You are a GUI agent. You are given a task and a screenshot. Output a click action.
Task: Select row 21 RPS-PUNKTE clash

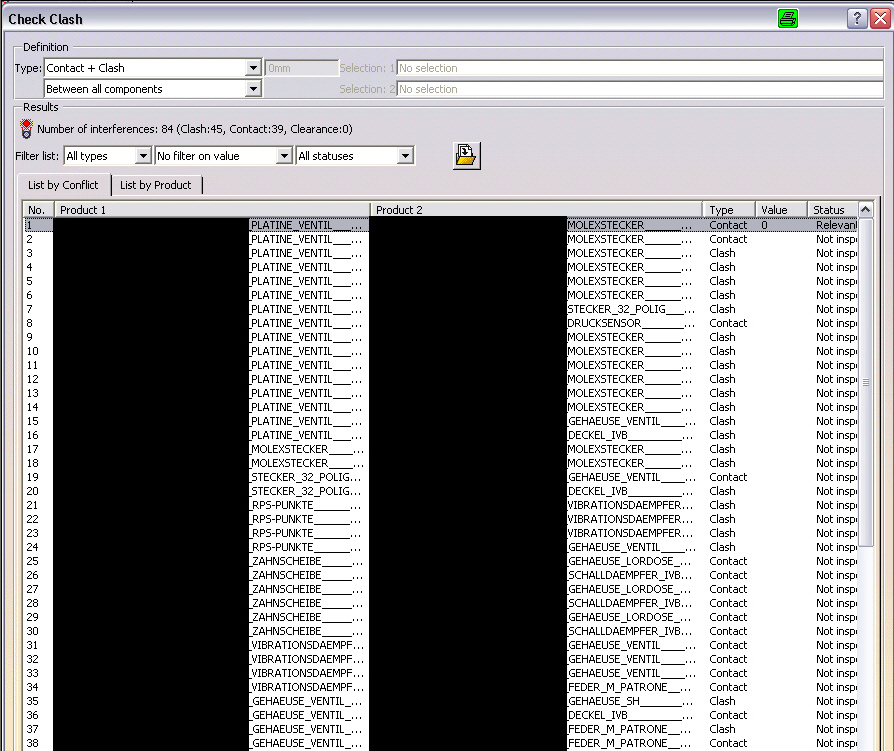440,505
